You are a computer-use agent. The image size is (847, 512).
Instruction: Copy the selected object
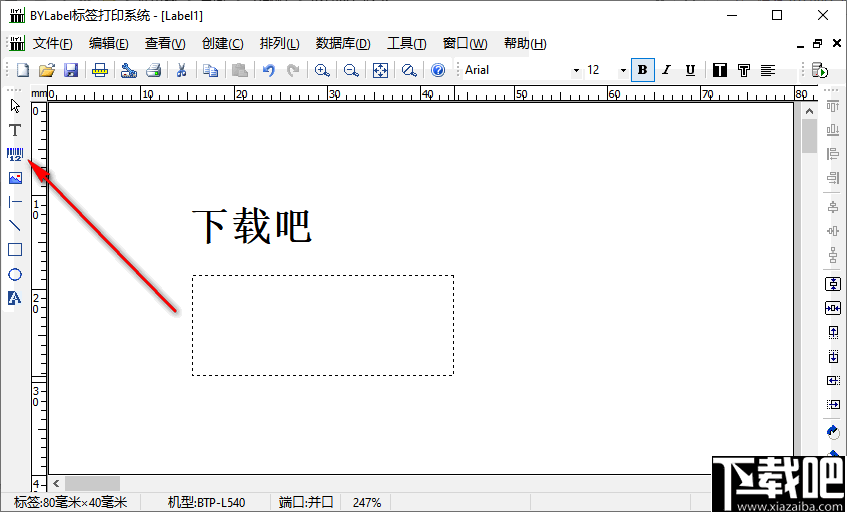210,70
